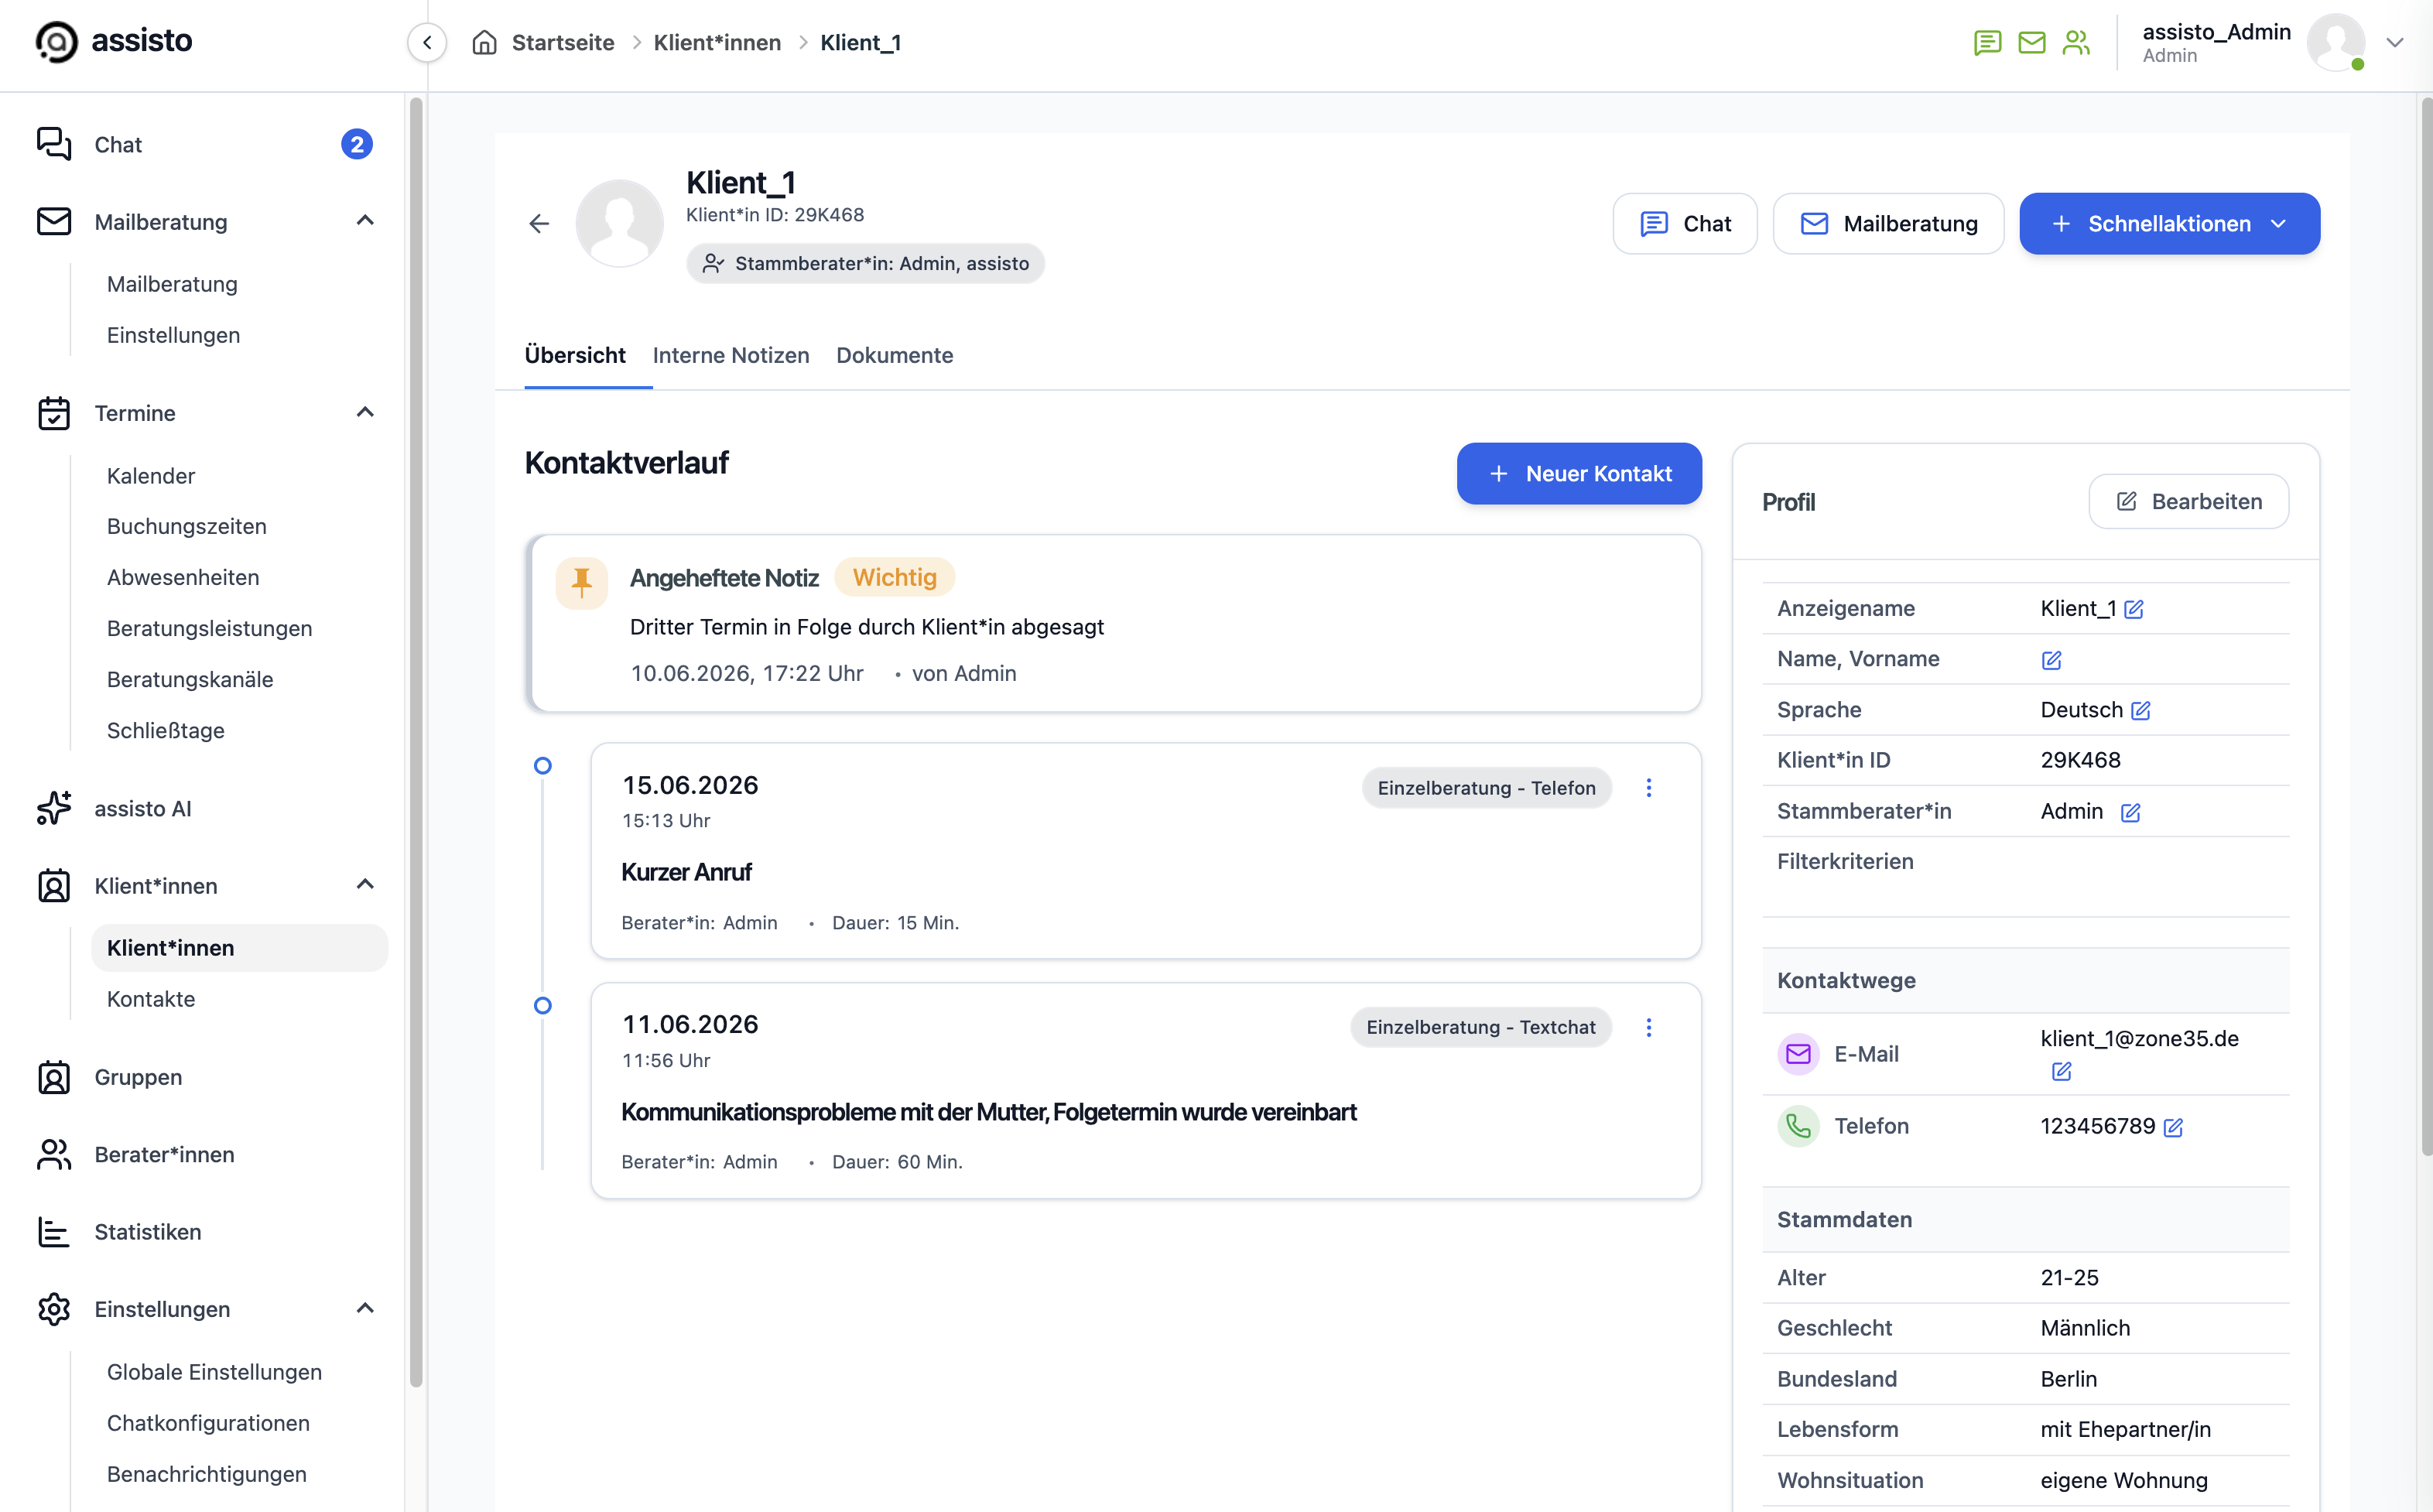The width and height of the screenshot is (2433, 1512).
Task: Collapse the Klient*innen sidebar section
Action: click(365, 885)
